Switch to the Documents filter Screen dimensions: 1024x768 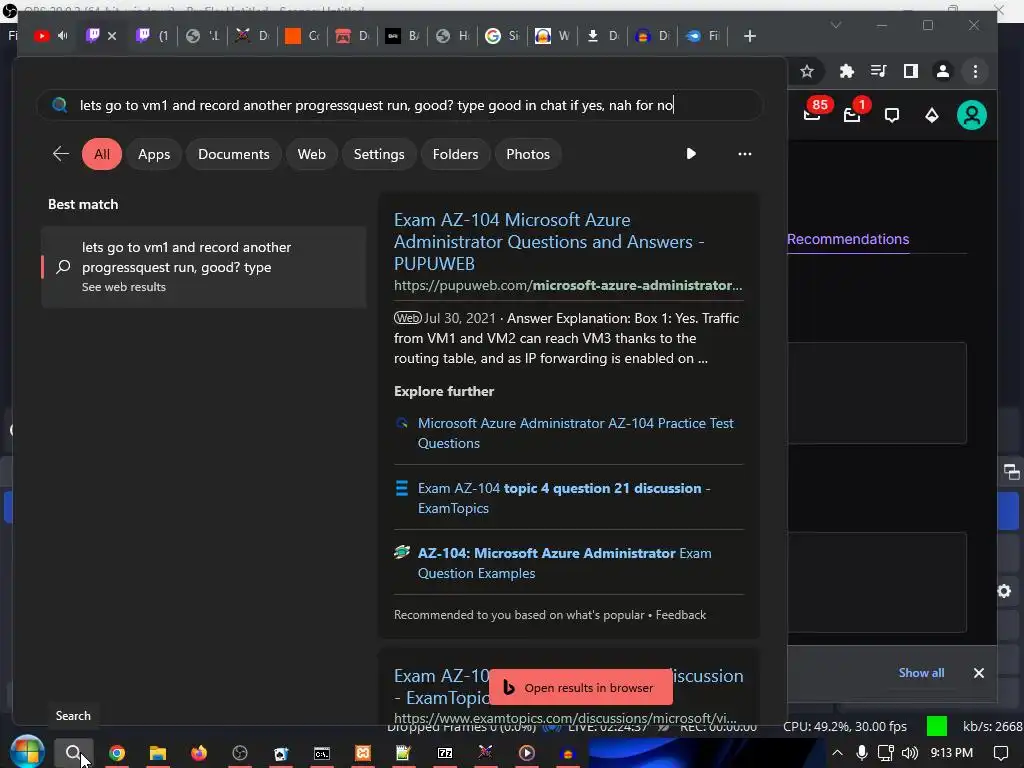pos(234,154)
